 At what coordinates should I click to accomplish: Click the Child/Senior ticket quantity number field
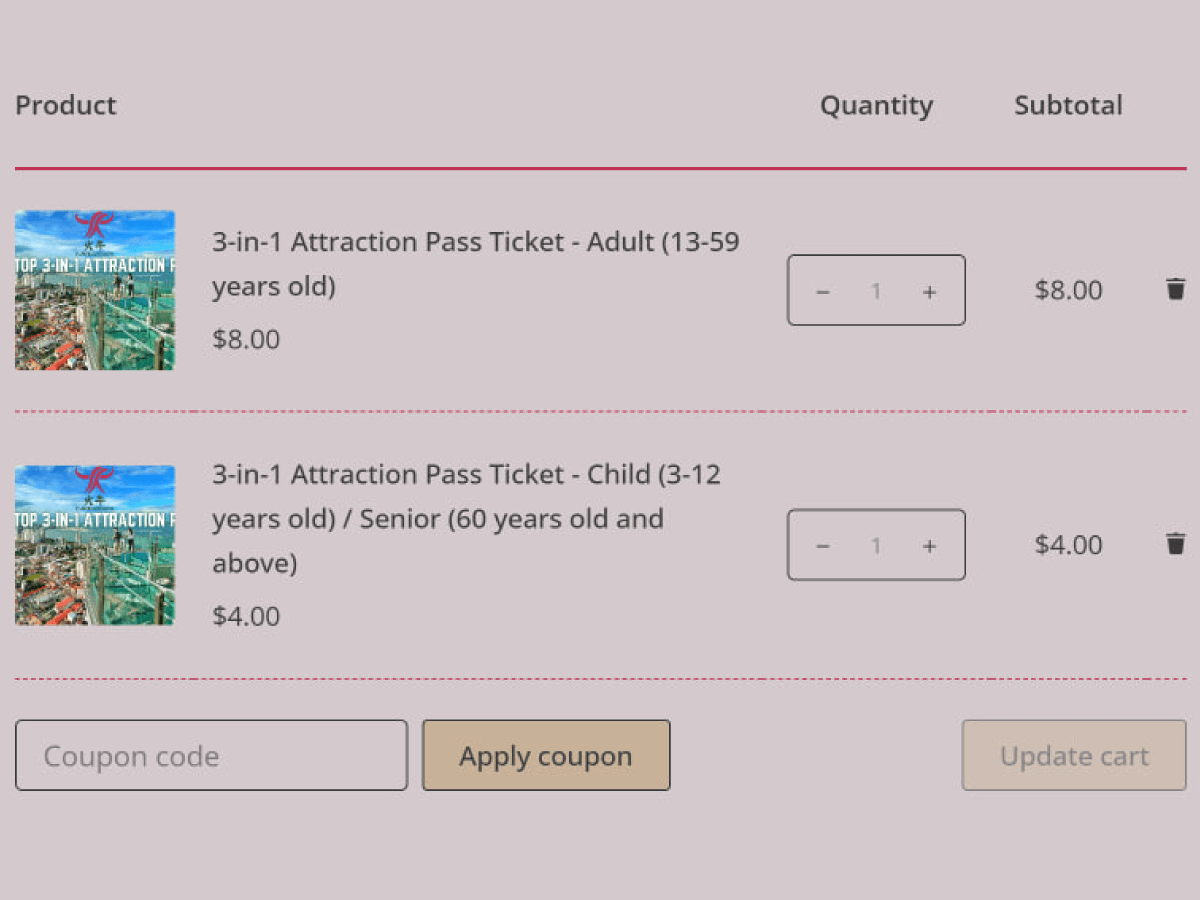[876, 545]
